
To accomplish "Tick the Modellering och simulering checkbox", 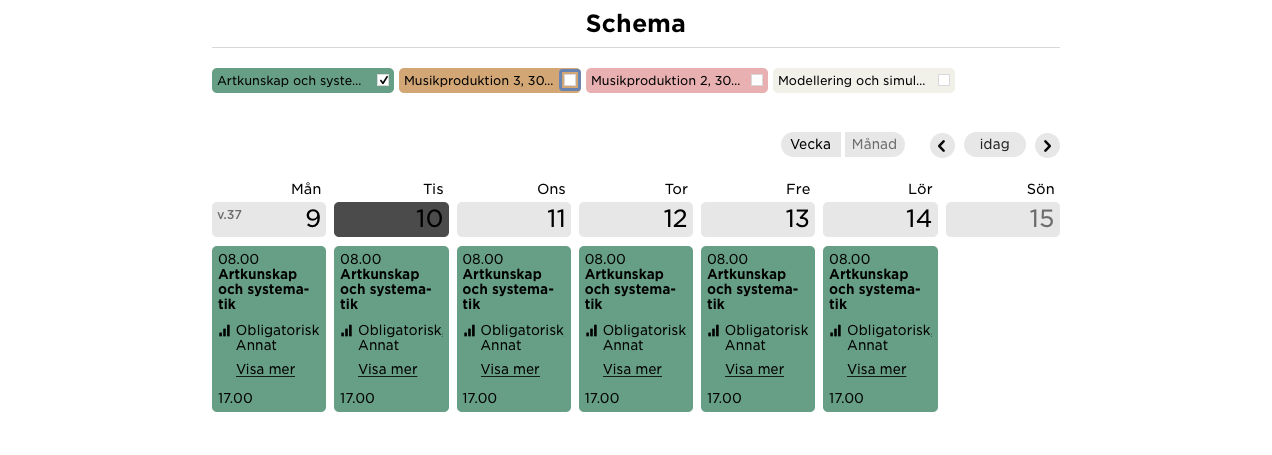I will click(944, 80).
